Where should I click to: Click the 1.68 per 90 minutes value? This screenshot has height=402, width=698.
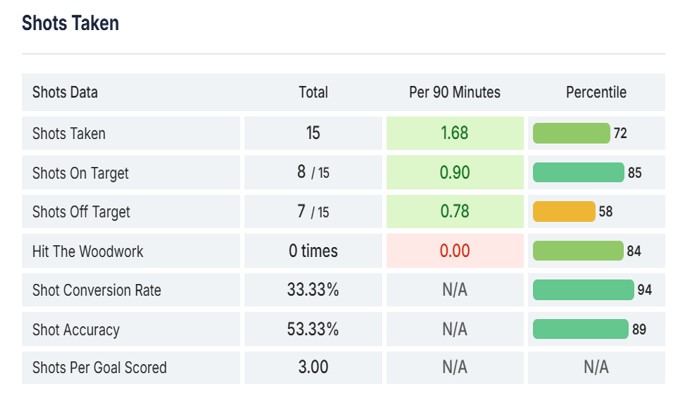(455, 133)
